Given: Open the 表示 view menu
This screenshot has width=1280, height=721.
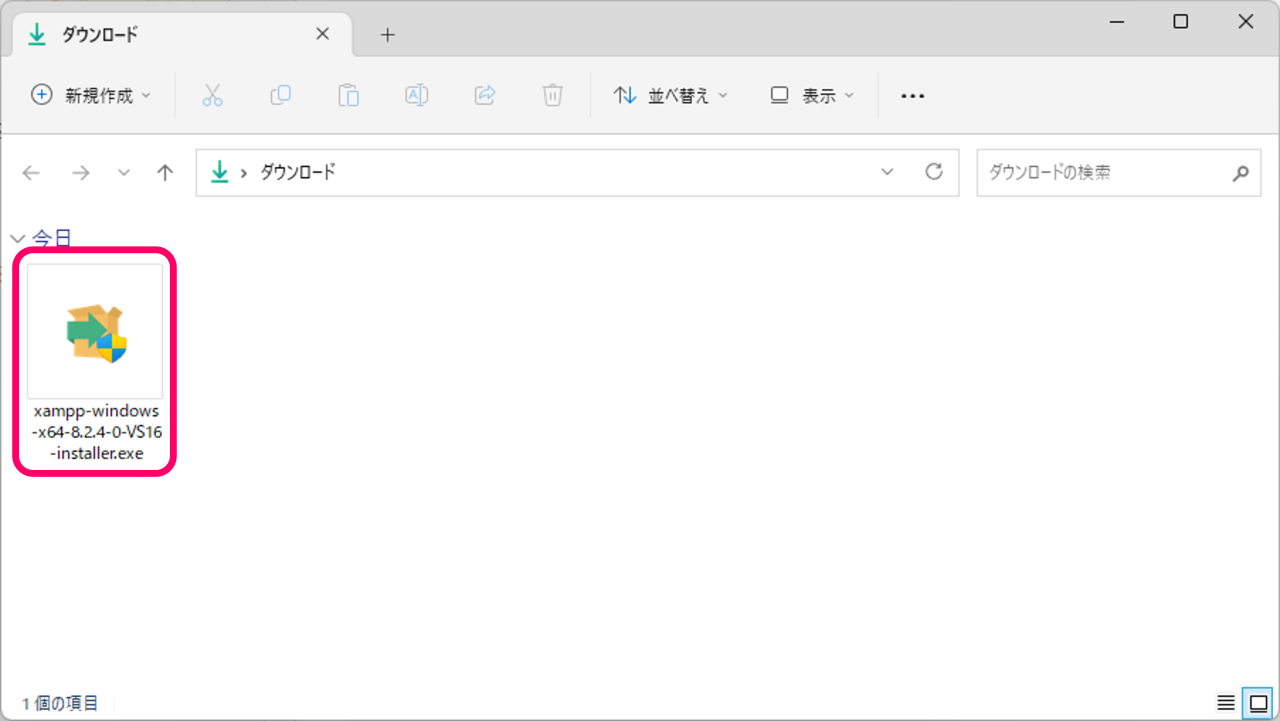Looking at the screenshot, I should (x=812, y=96).
